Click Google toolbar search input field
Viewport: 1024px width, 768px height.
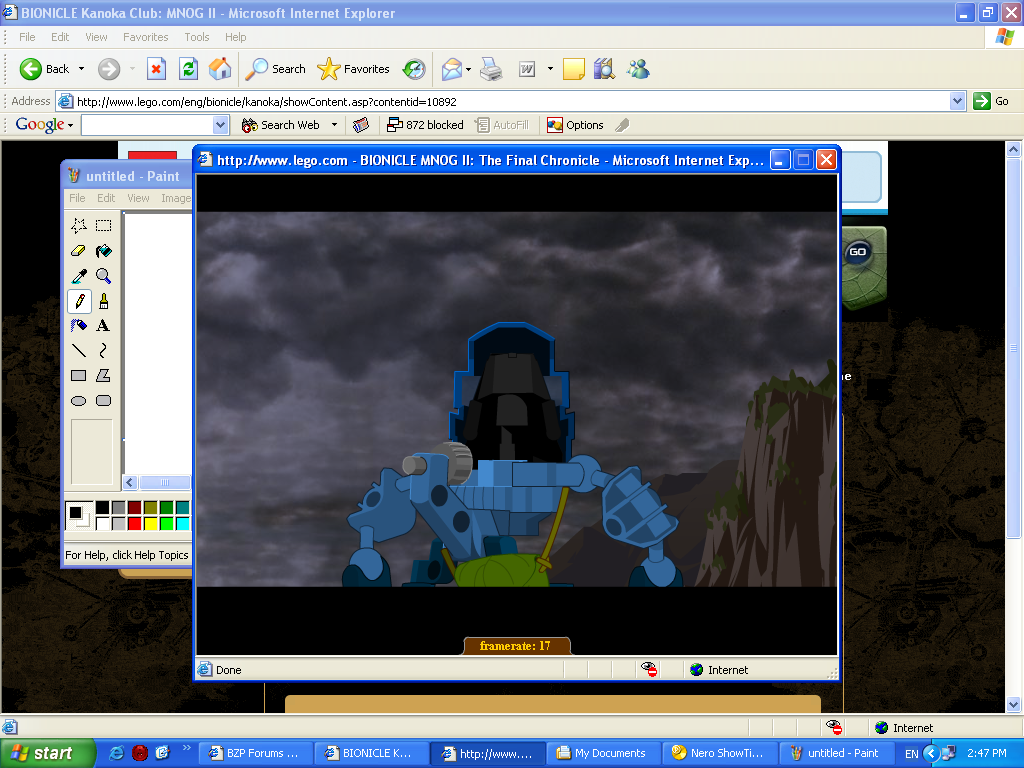148,125
